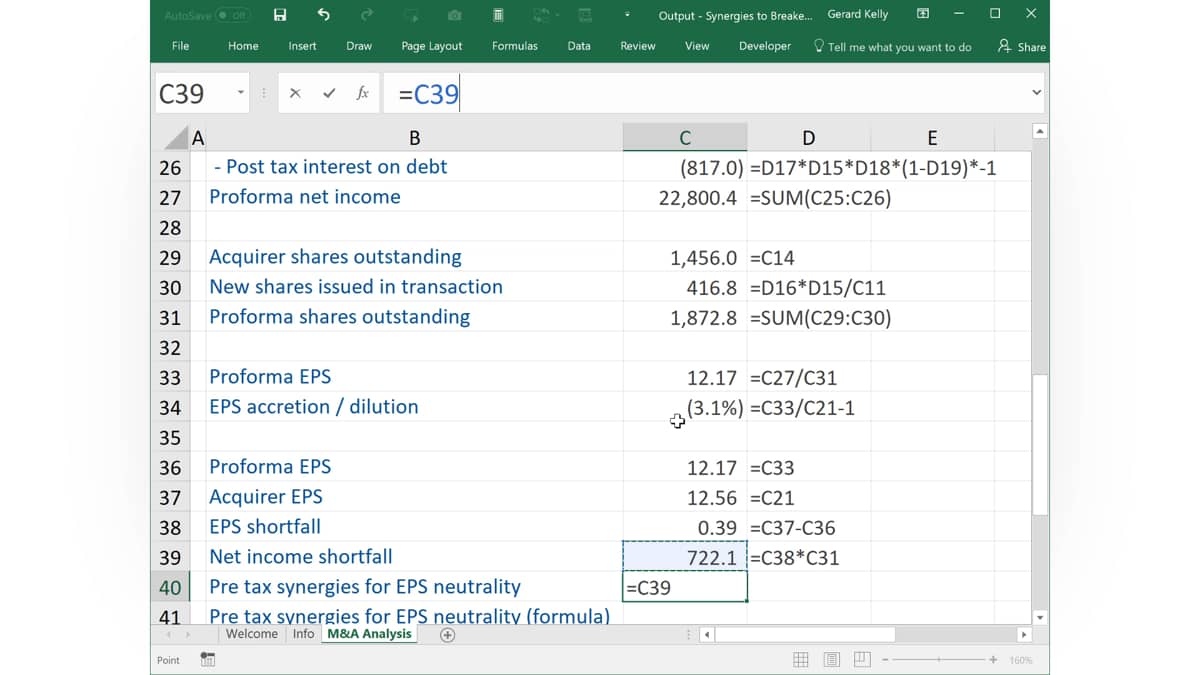The image size is (1200, 675).
Task: Click vertical scrollbar up arrow
Action: click(1040, 131)
